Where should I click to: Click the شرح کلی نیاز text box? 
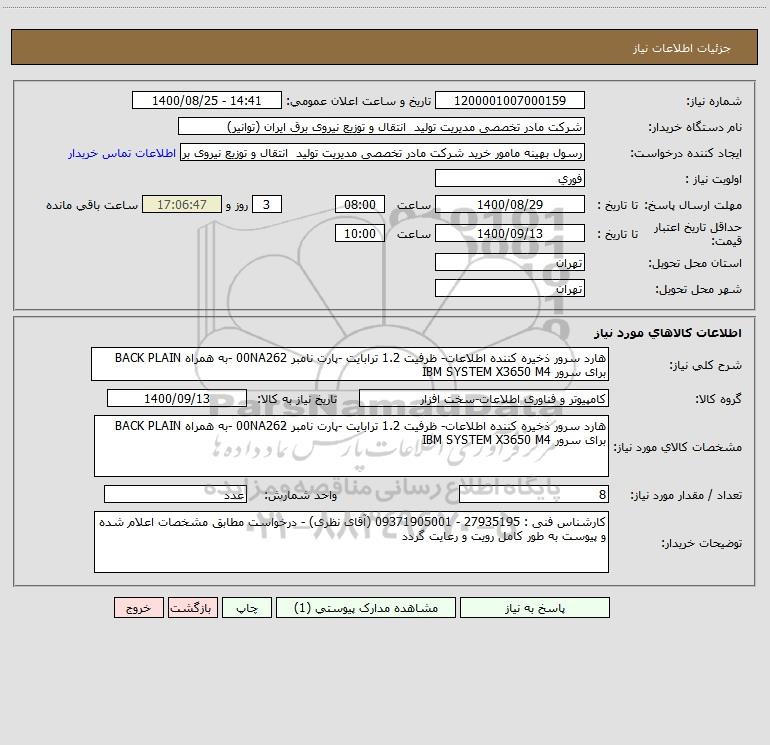point(350,364)
